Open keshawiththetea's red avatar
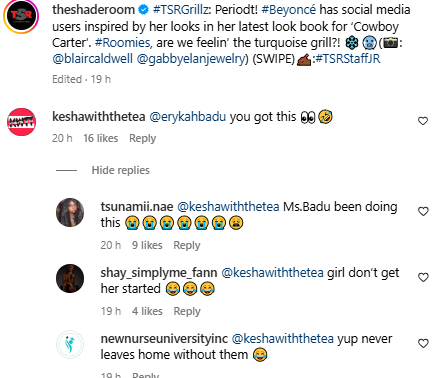 click(x=21, y=122)
